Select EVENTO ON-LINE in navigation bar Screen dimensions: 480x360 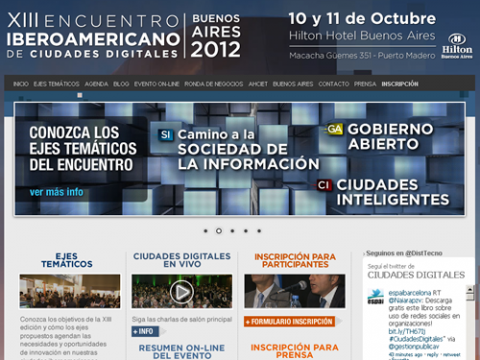(x=157, y=84)
